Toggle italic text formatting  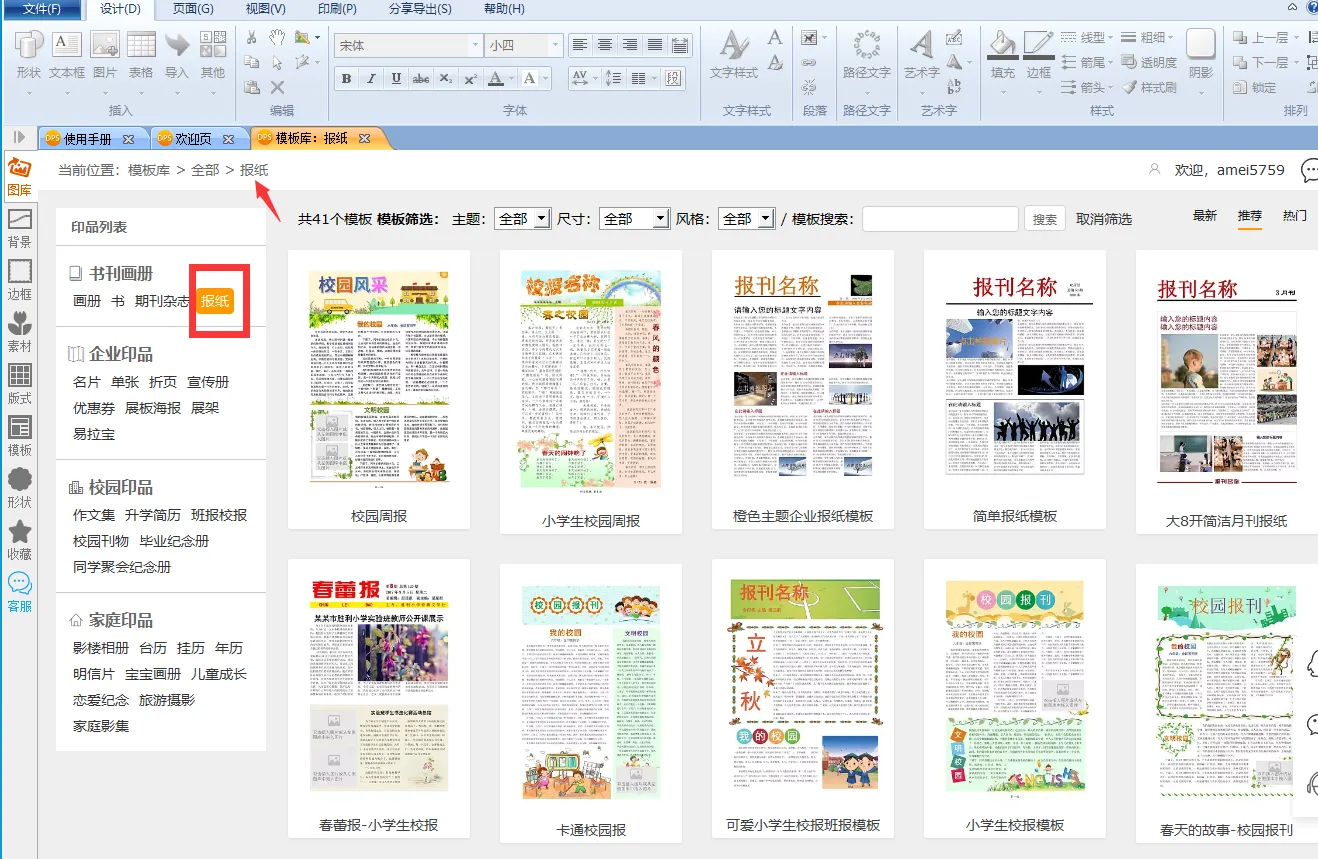371,79
